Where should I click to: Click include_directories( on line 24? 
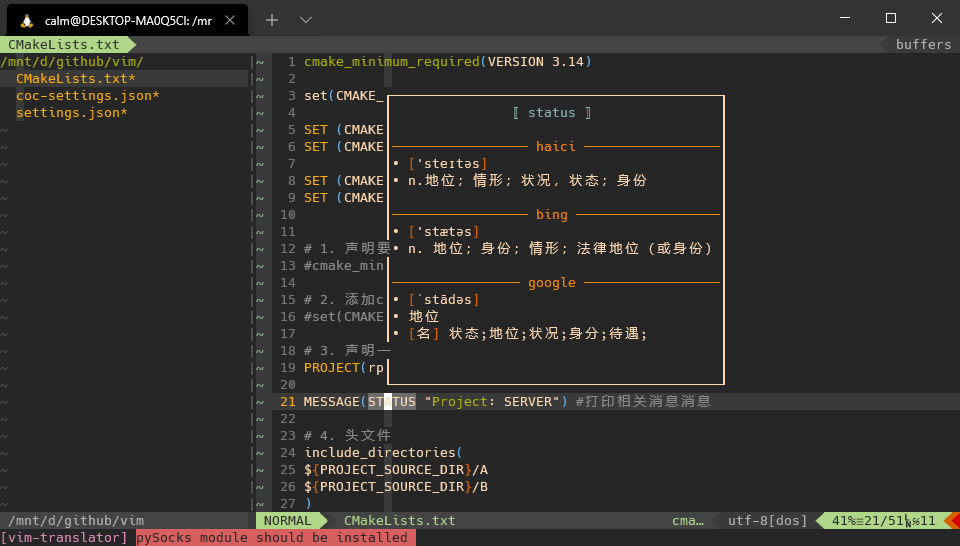tap(384, 453)
